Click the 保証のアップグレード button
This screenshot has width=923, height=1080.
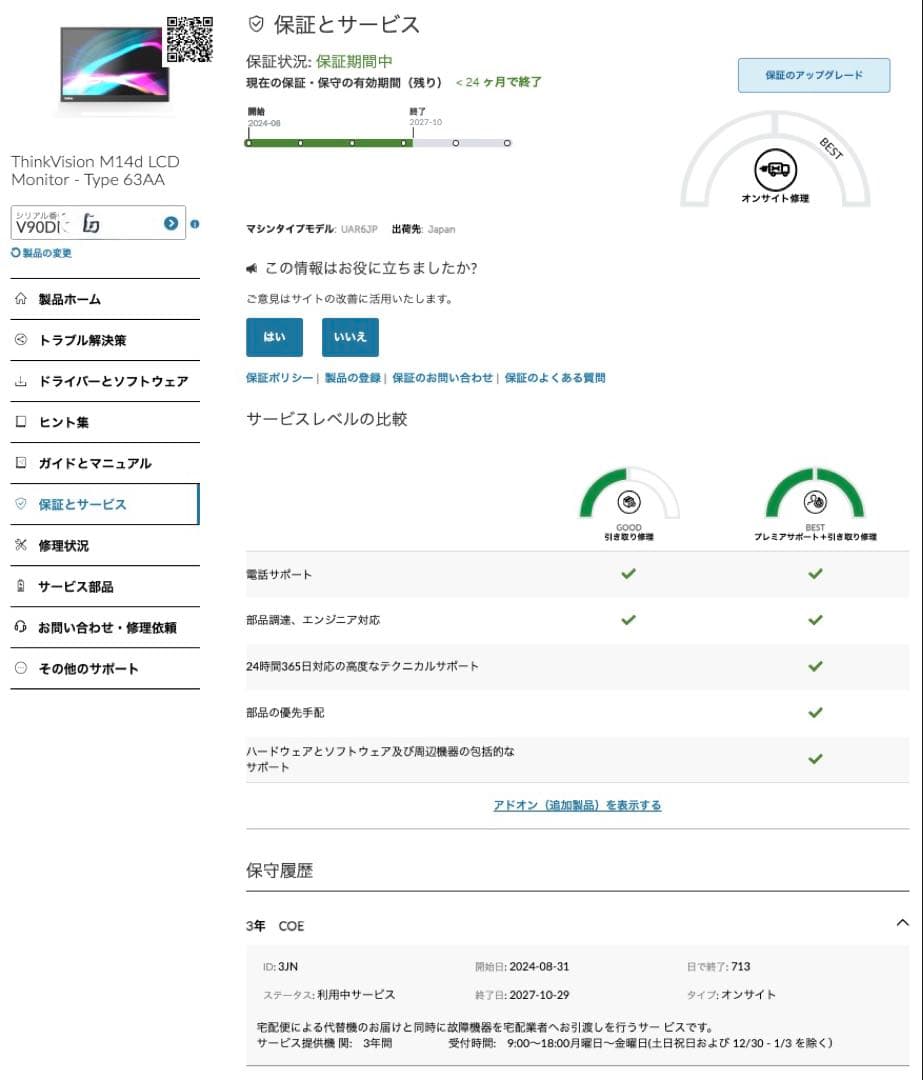coord(812,75)
